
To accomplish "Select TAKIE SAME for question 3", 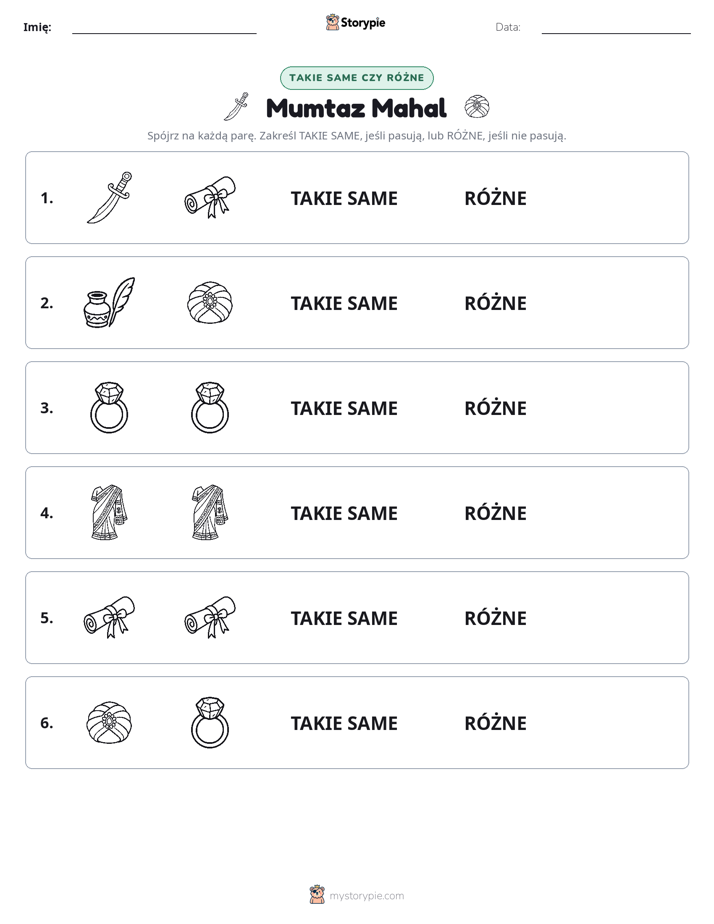I will click(344, 408).
